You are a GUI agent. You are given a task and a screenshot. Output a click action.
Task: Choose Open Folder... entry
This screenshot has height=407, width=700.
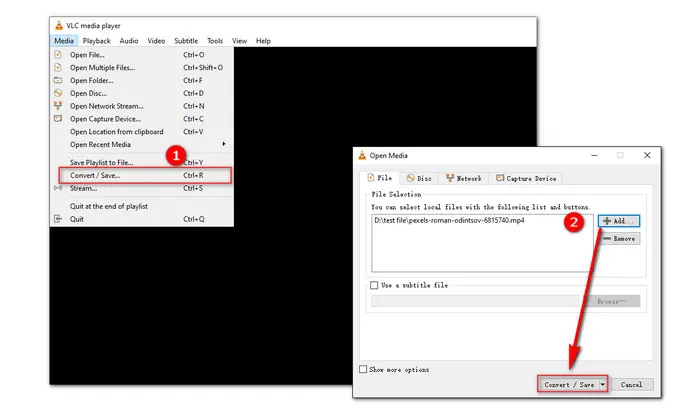coord(142,80)
